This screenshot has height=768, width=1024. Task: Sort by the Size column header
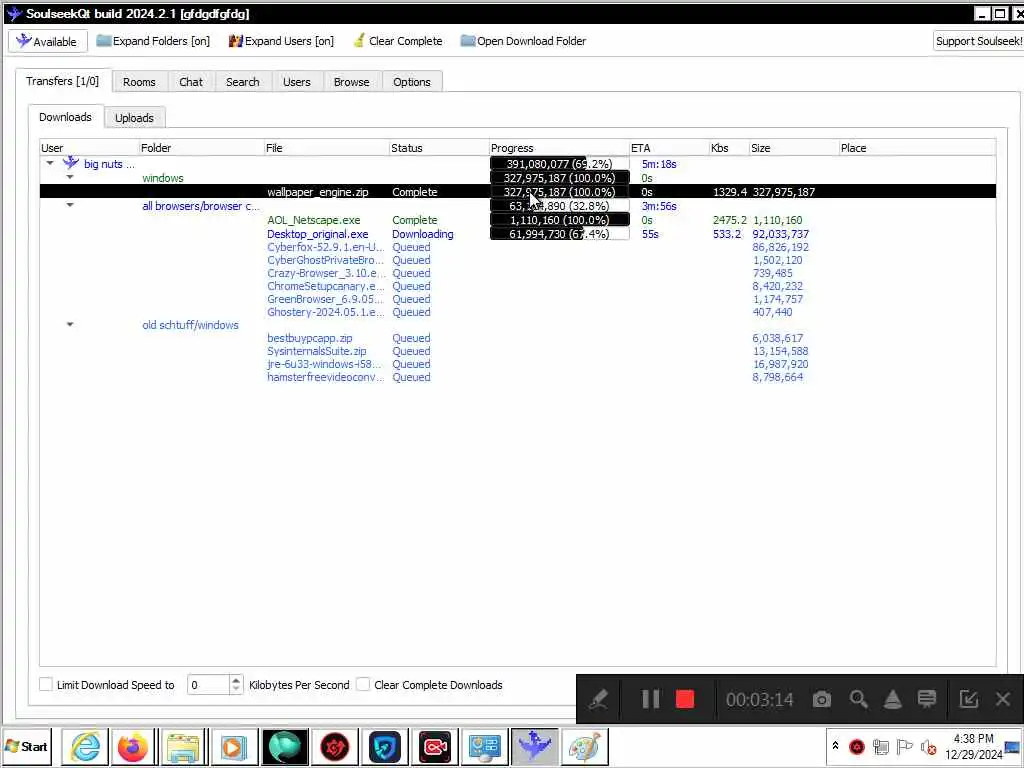[x=793, y=148]
